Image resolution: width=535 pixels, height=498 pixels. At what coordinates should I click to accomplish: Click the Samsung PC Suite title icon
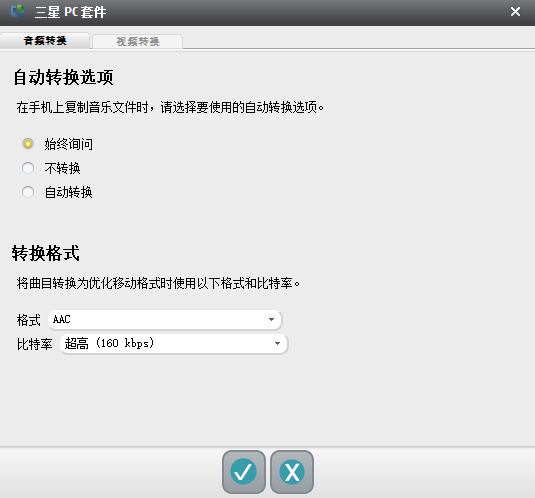click(x=18, y=11)
